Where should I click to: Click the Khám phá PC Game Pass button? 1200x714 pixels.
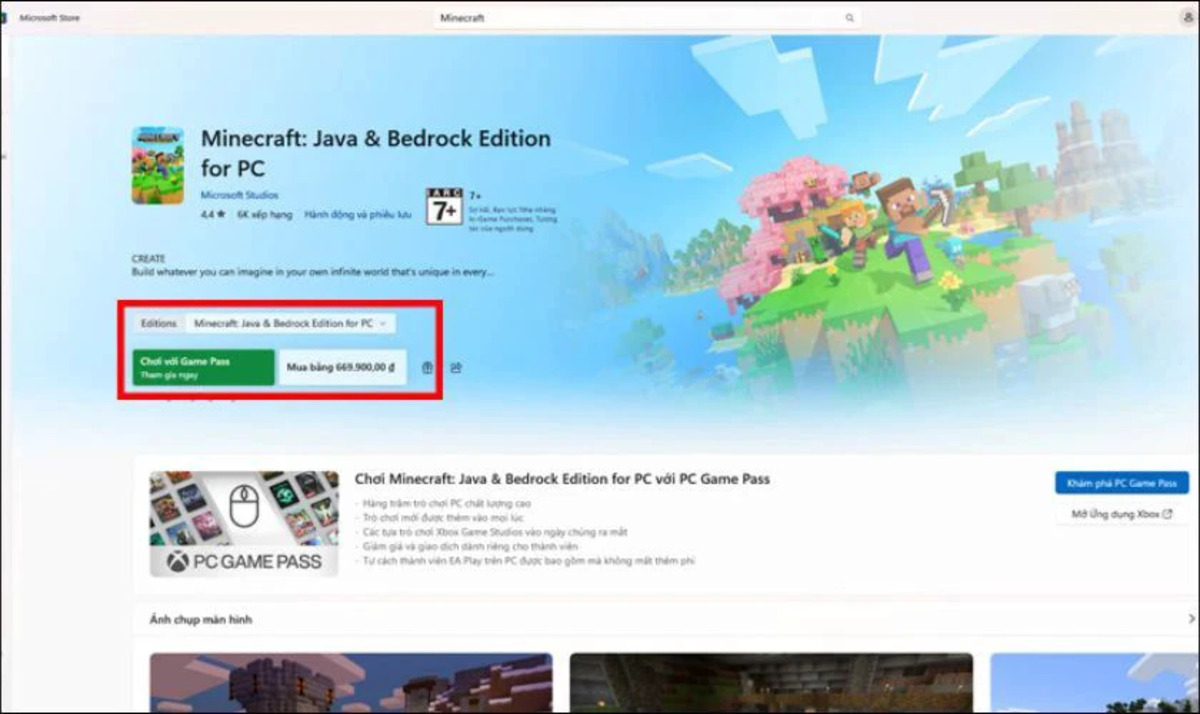click(x=1121, y=482)
